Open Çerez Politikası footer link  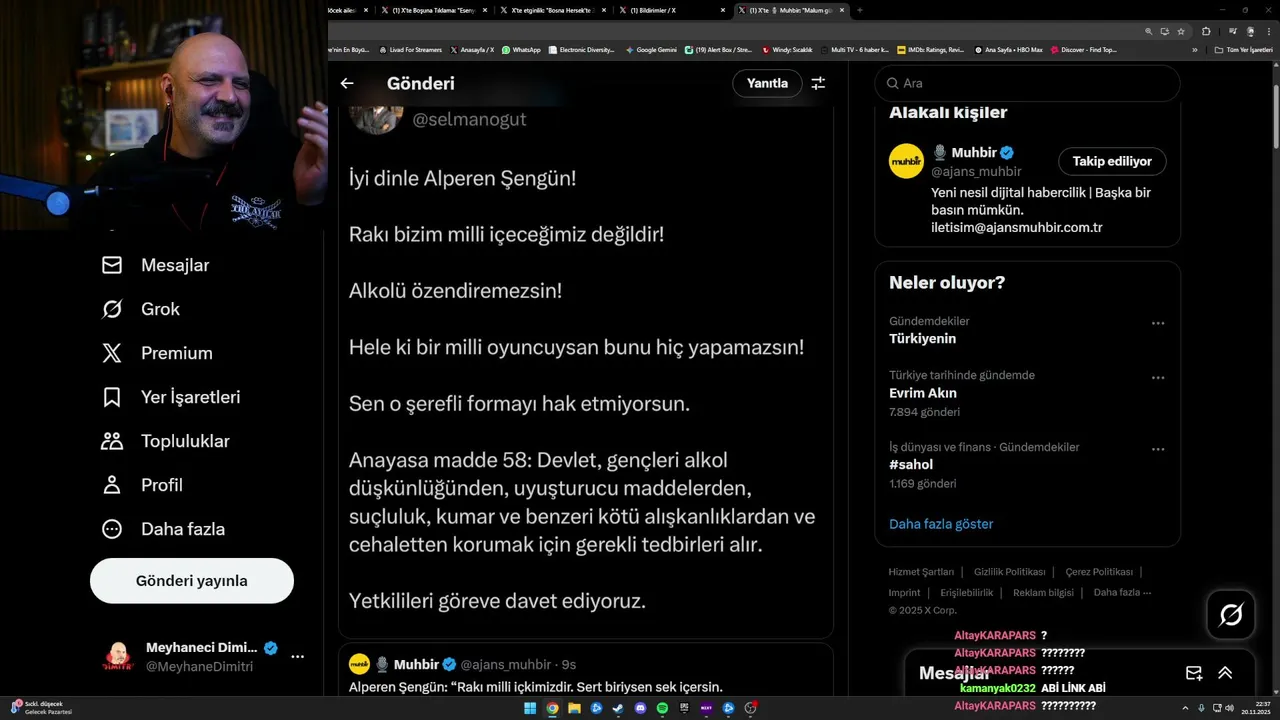1099,572
